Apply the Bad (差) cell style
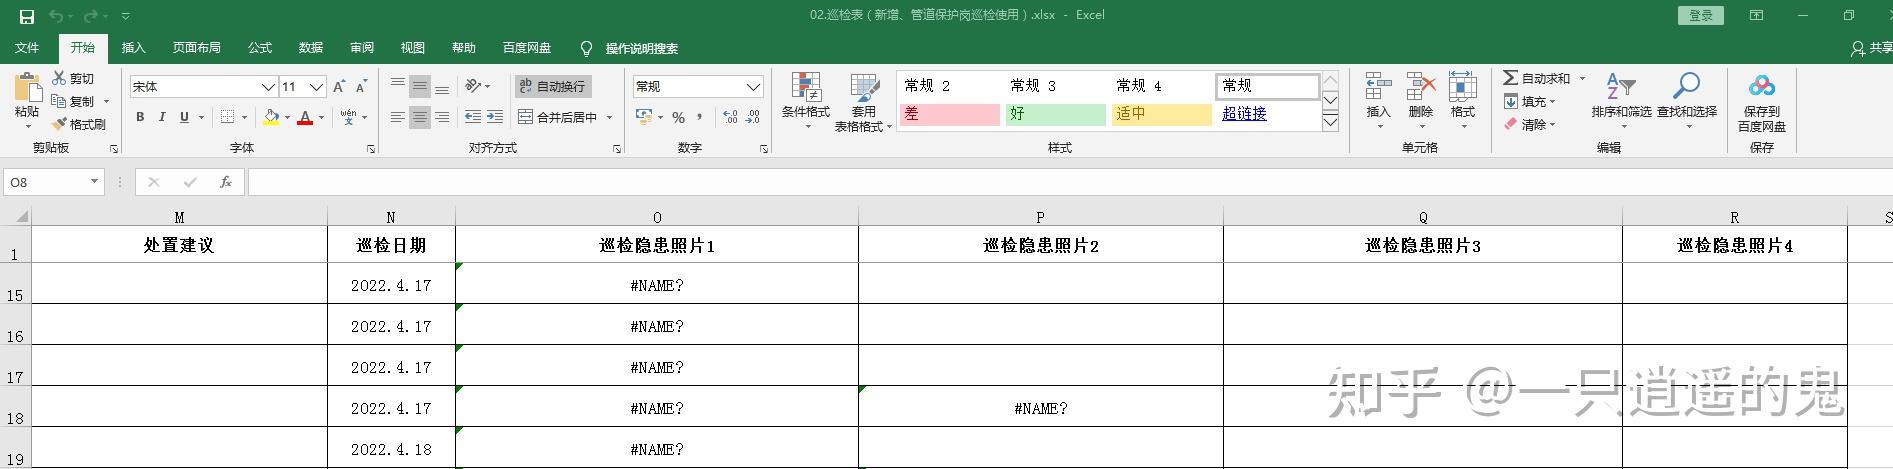Viewport: 1893px width, 469px height. (x=950, y=114)
